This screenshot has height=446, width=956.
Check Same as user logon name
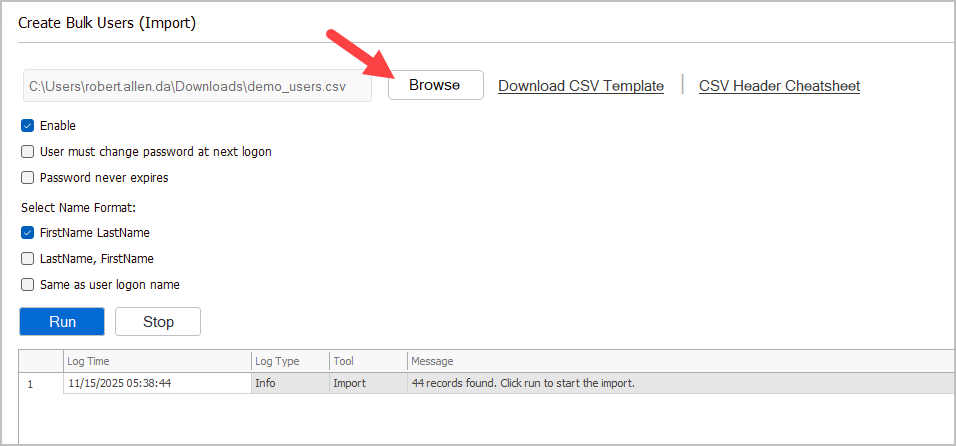[x=28, y=285]
